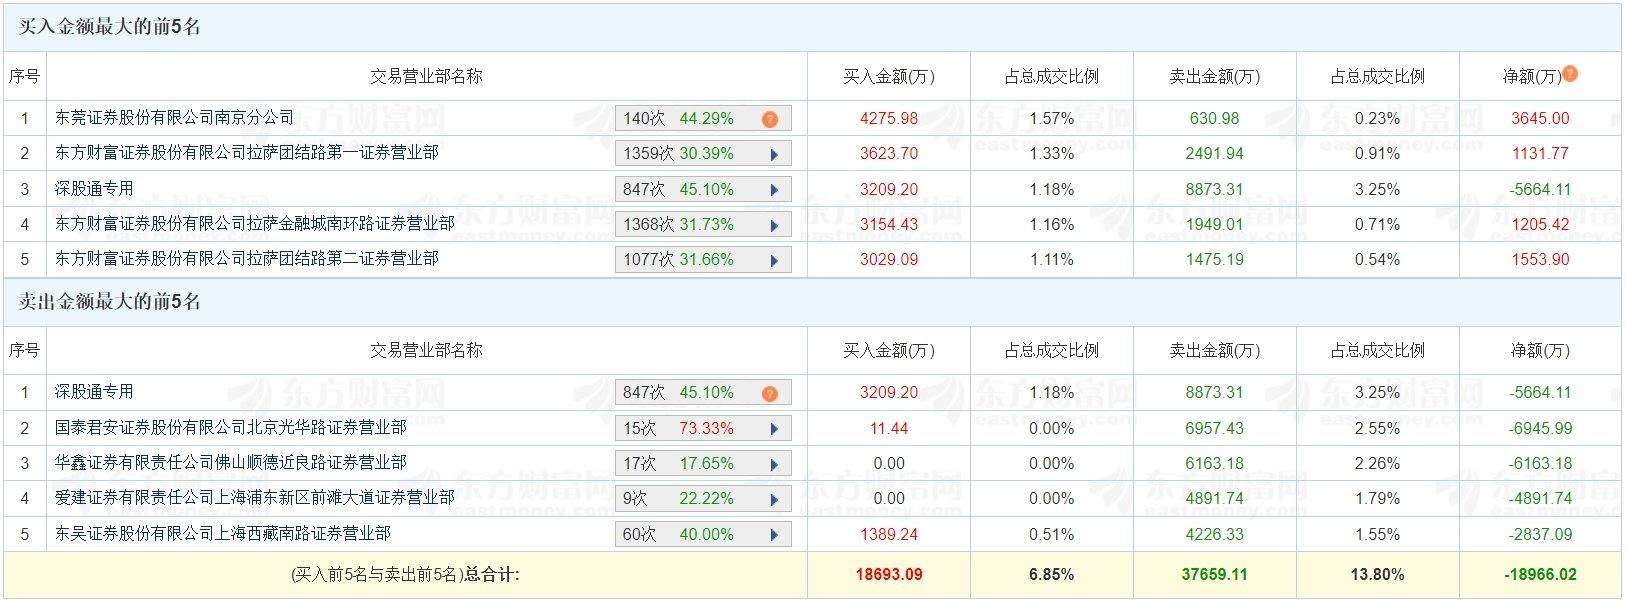Screen dimensions: 1626x600
Task: Expand arrow beside 847次 in buy table
Action: point(774,190)
